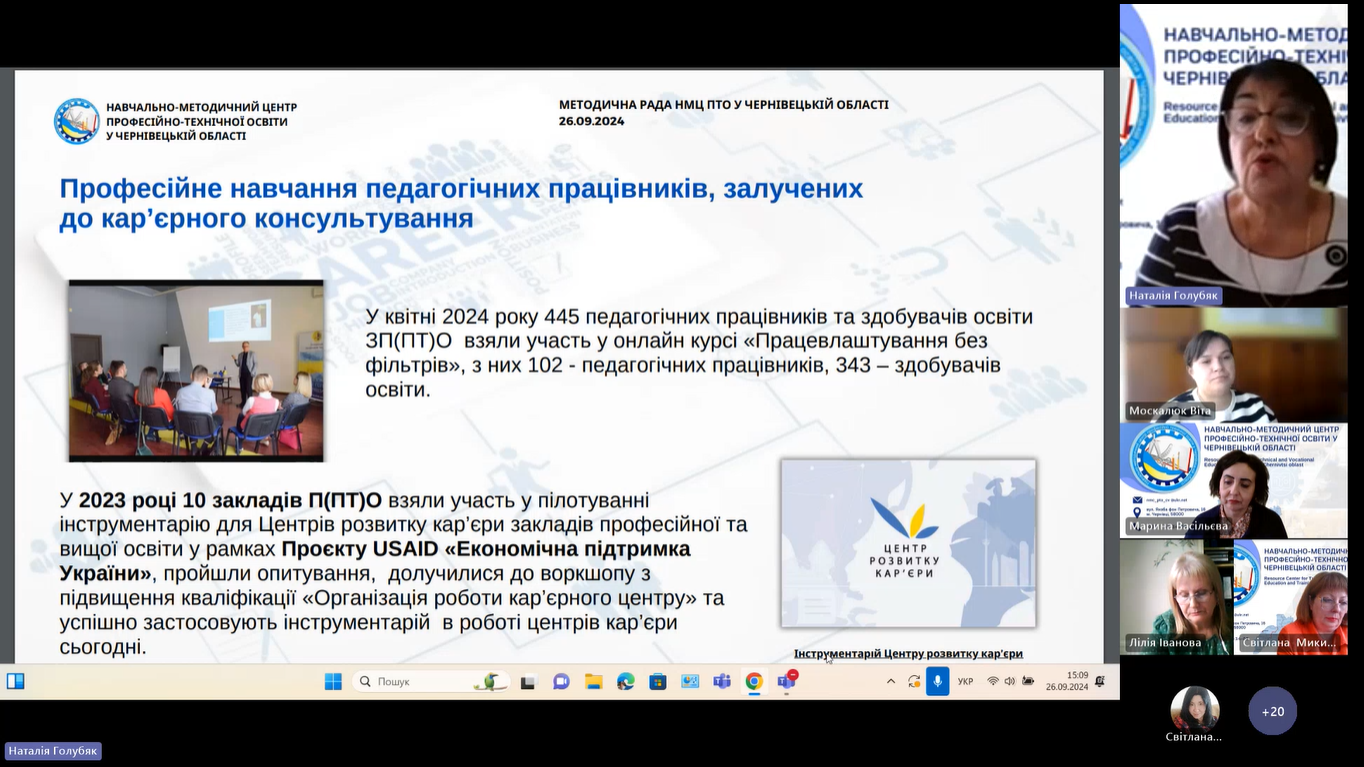1364x767 pixels.
Task: Launch Microsoft Edge from the taskbar
Action: (625, 682)
